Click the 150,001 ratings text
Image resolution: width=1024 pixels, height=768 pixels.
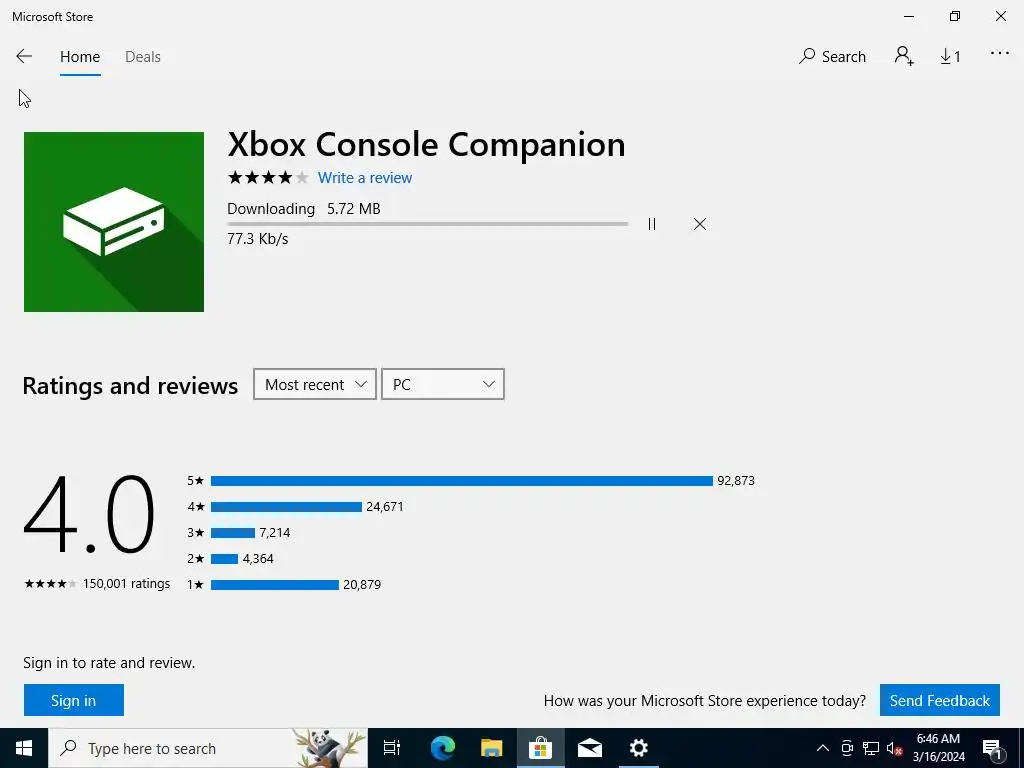pos(126,584)
